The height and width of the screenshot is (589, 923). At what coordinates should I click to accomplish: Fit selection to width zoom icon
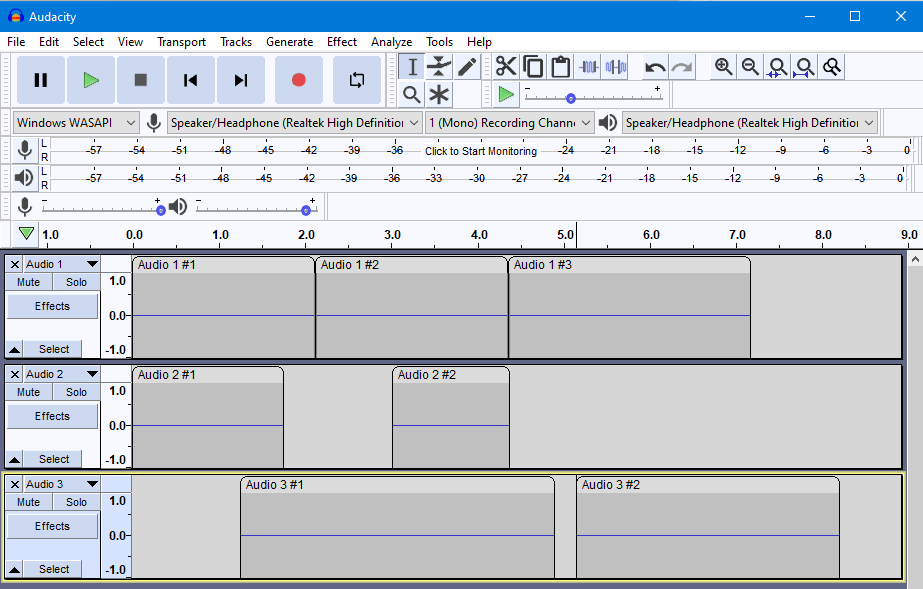pos(778,66)
